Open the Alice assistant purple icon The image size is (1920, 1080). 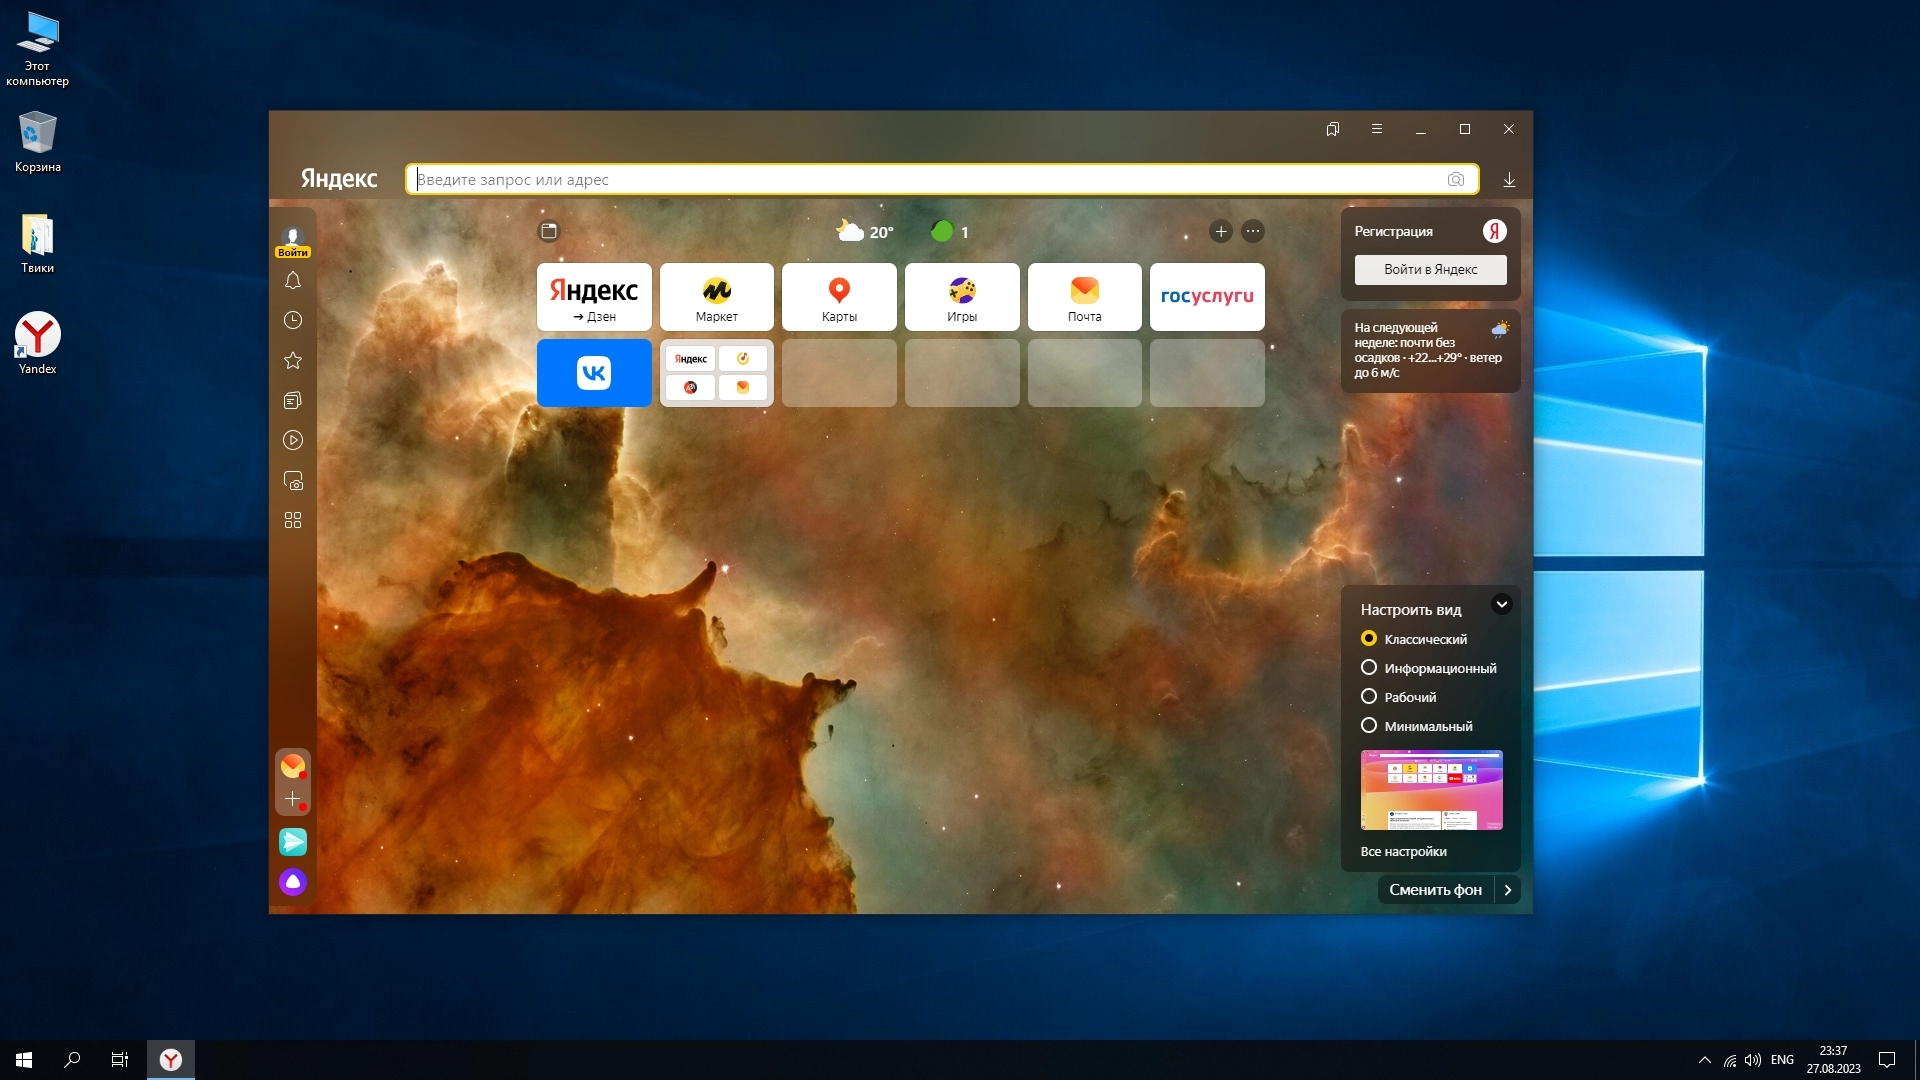coord(292,882)
